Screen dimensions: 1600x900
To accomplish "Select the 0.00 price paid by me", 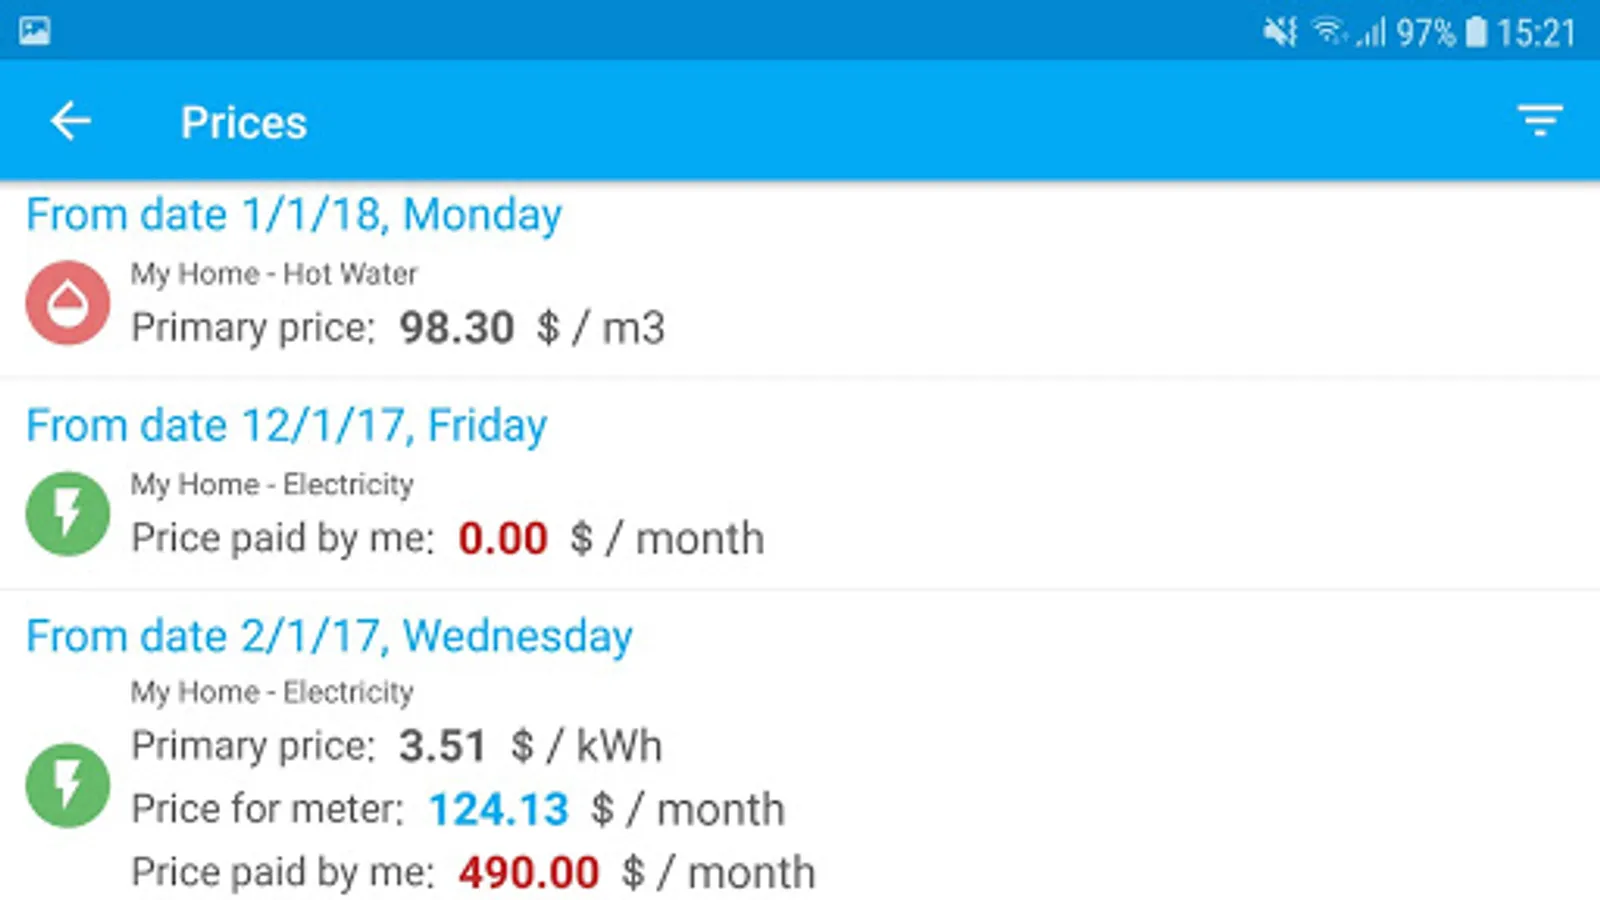I will coord(503,539).
